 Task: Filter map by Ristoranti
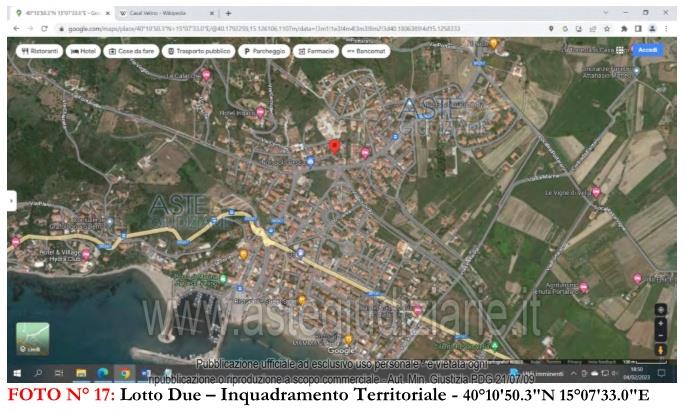[40, 51]
